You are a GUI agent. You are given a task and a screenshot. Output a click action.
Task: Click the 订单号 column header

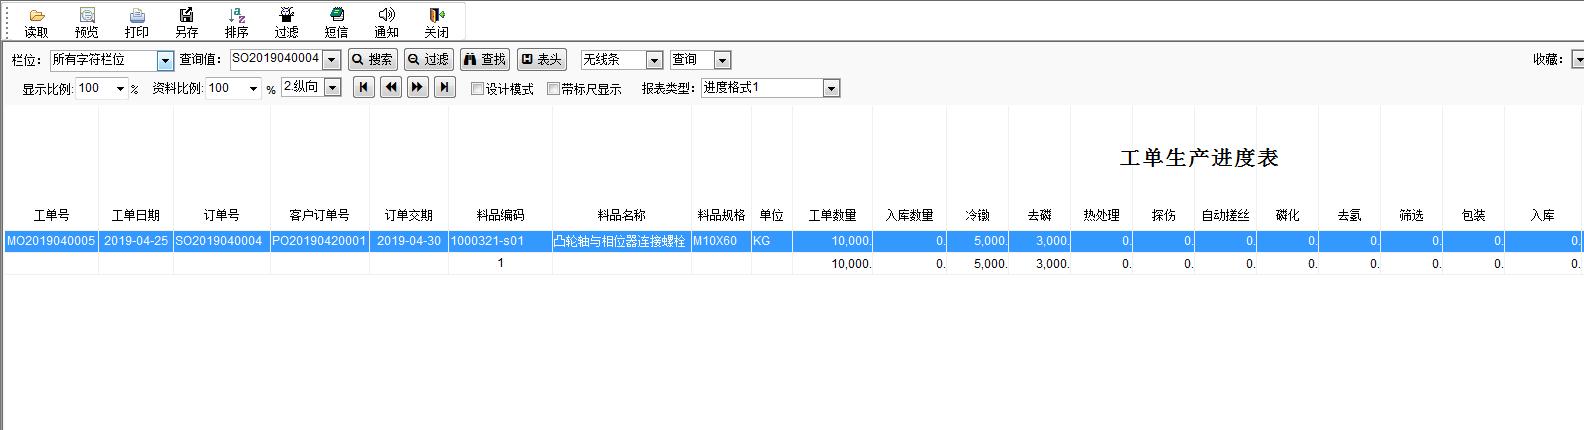tap(221, 215)
